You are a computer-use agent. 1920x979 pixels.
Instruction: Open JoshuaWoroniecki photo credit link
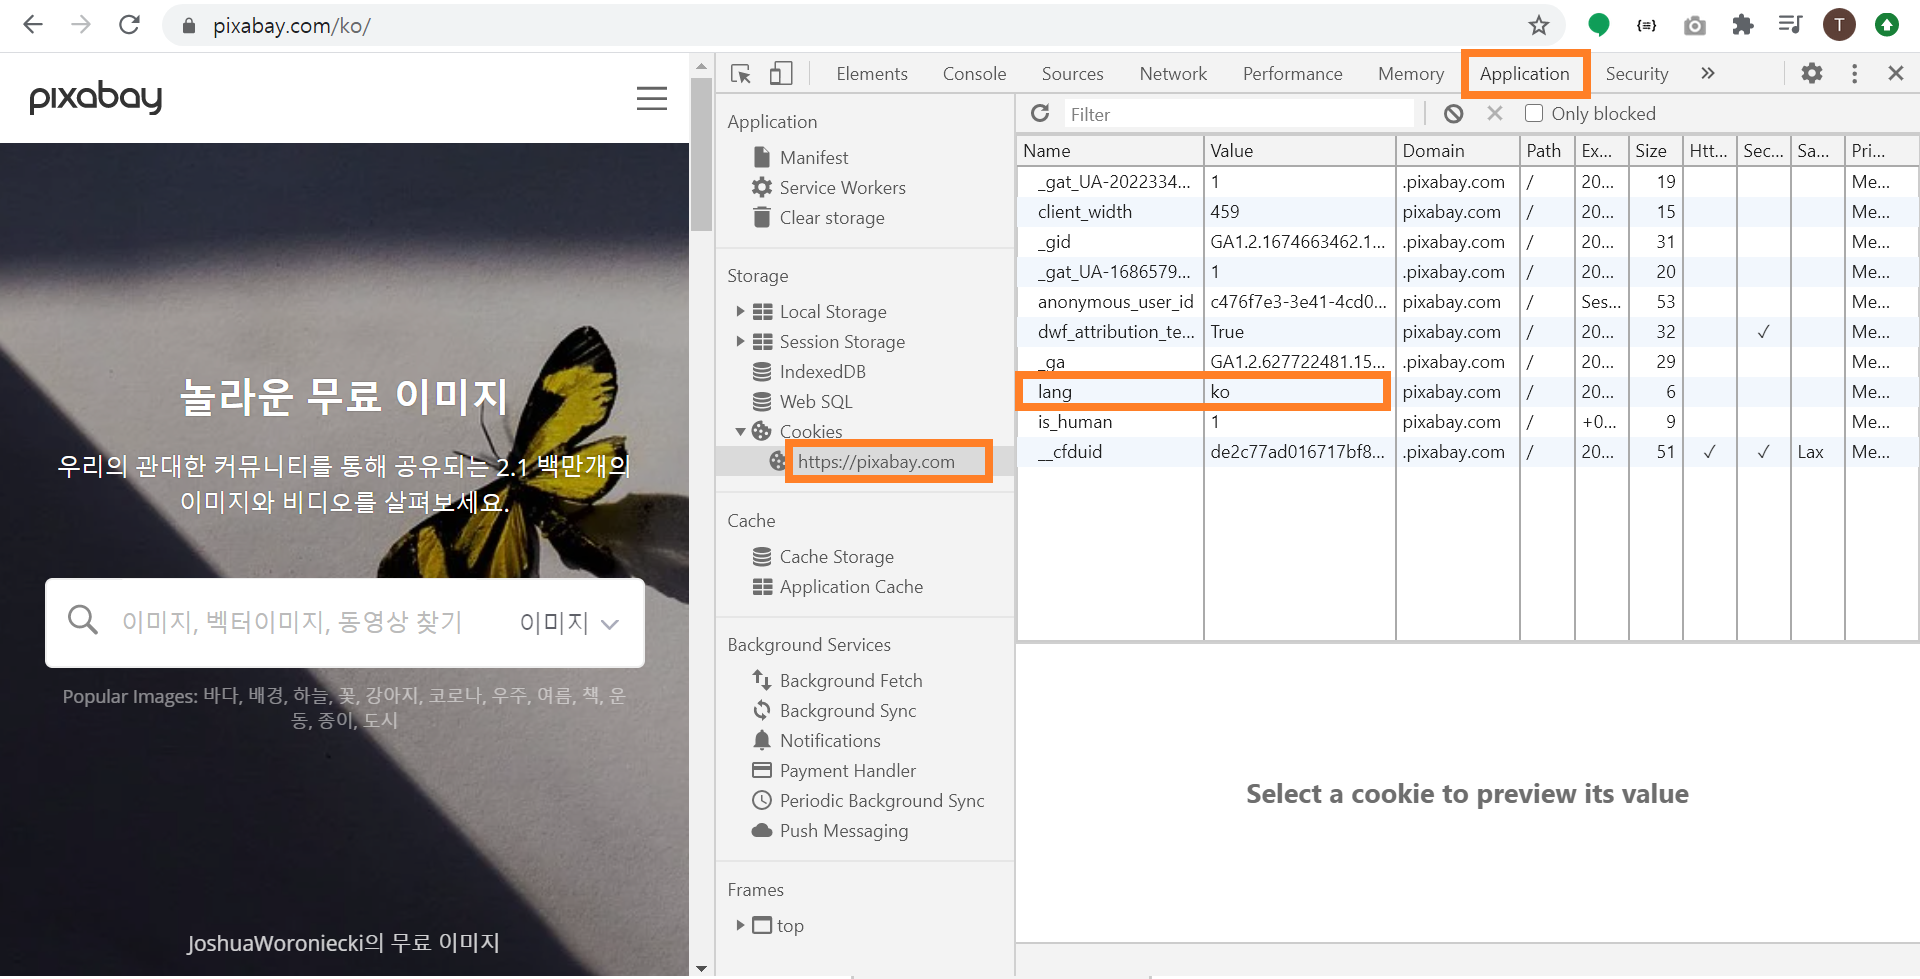click(343, 942)
